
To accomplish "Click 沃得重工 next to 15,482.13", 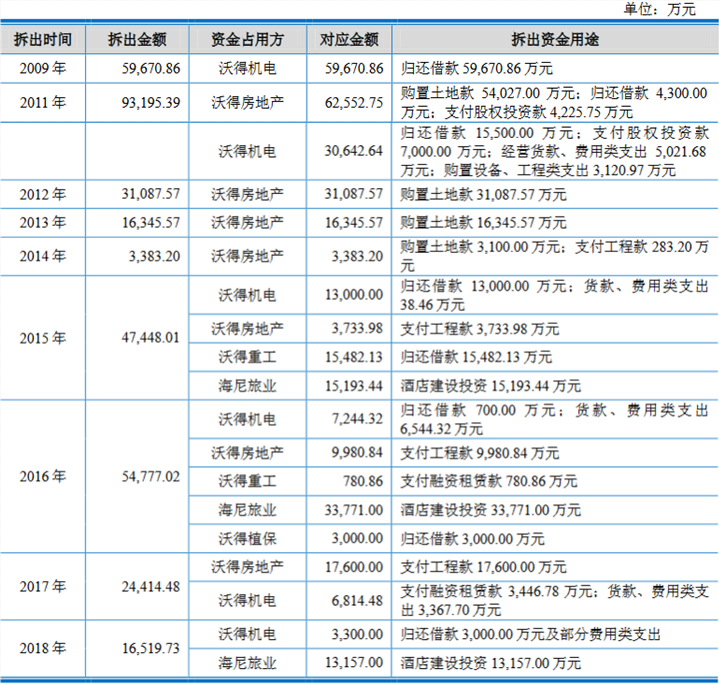I will coord(248,357).
